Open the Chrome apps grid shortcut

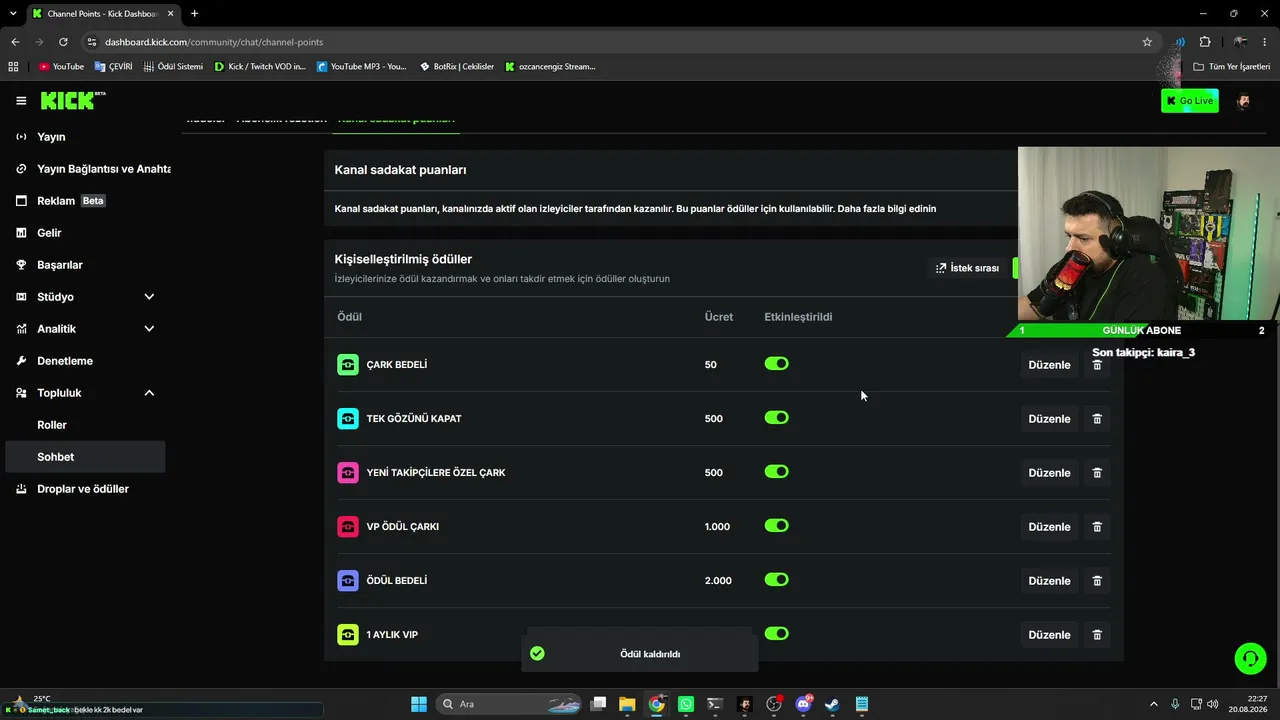coord(13,67)
